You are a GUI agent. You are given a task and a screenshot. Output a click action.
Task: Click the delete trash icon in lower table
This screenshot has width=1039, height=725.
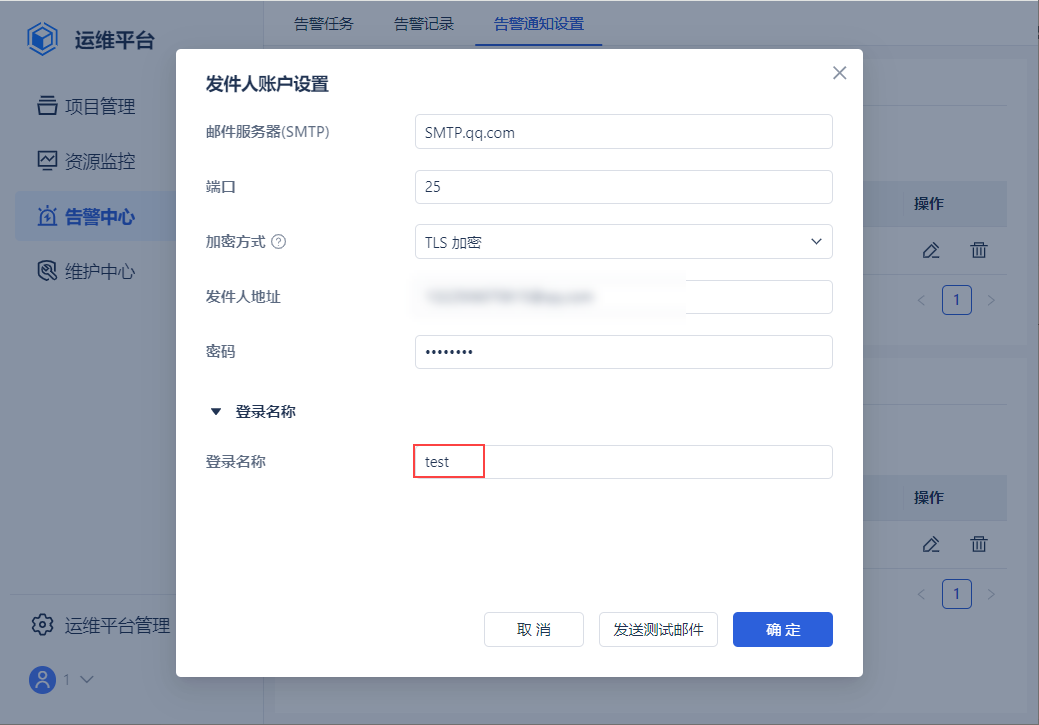[x=979, y=544]
